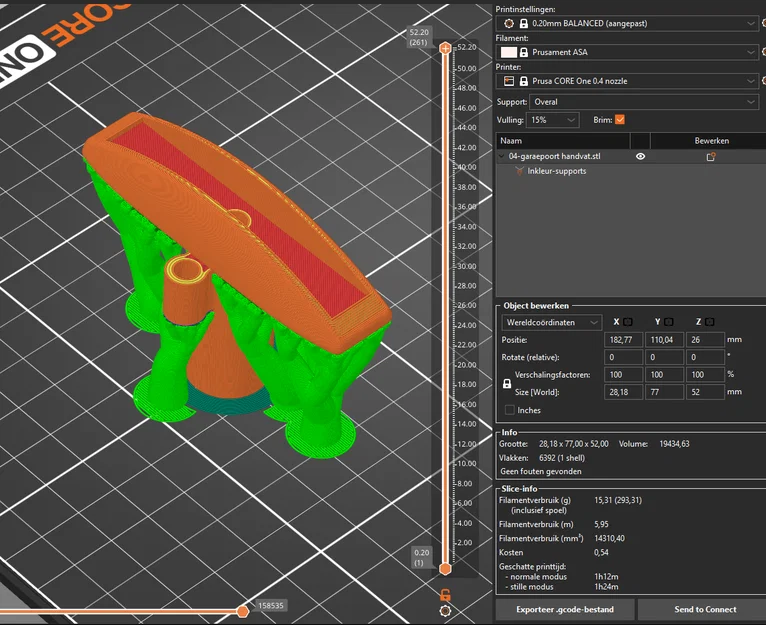Click the Volume value 19434,63
The width and height of the screenshot is (766, 625).
coord(674,444)
